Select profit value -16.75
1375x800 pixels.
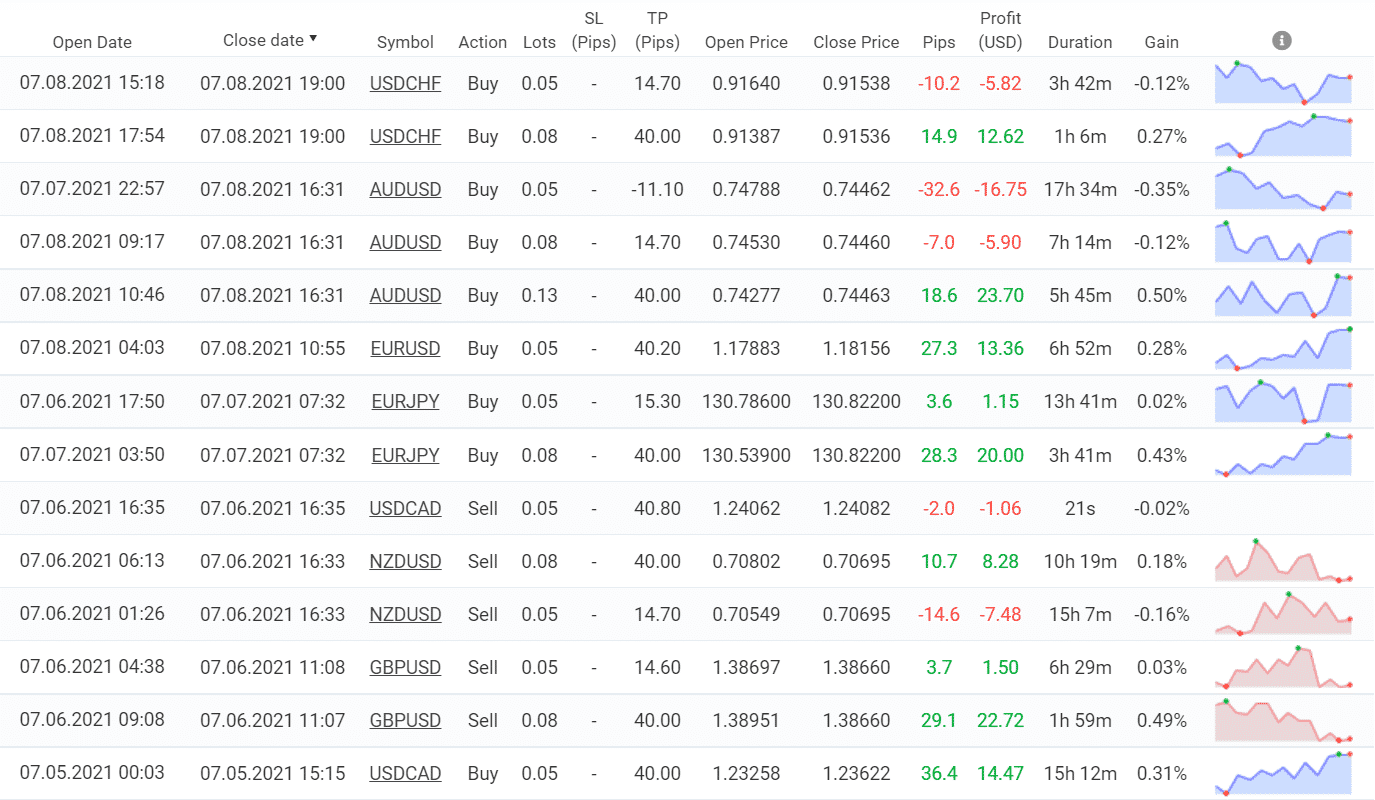[x=1001, y=189]
